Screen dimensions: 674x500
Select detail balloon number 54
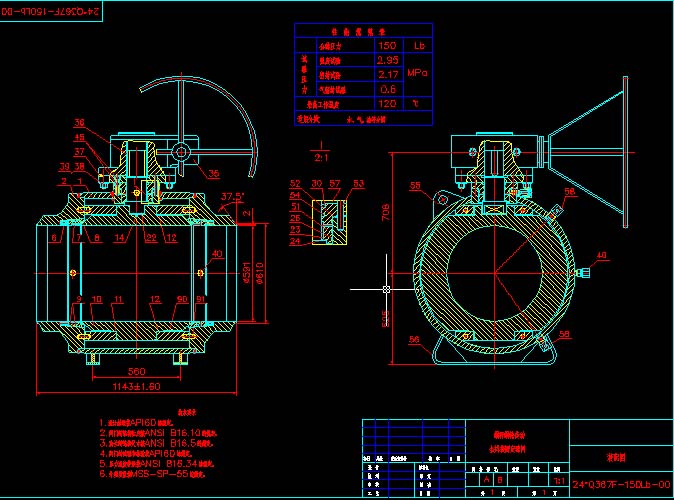click(x=295, y=195)
